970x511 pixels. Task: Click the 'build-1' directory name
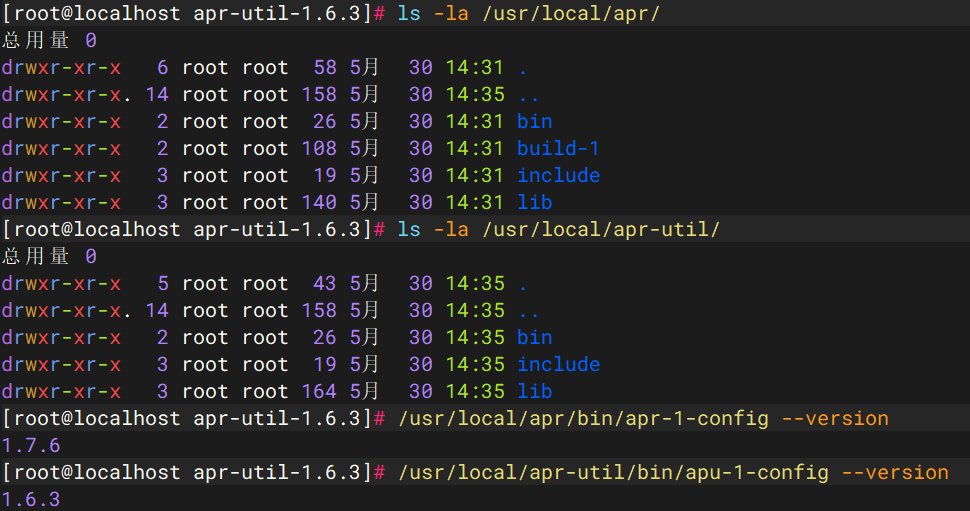(558, 148)
